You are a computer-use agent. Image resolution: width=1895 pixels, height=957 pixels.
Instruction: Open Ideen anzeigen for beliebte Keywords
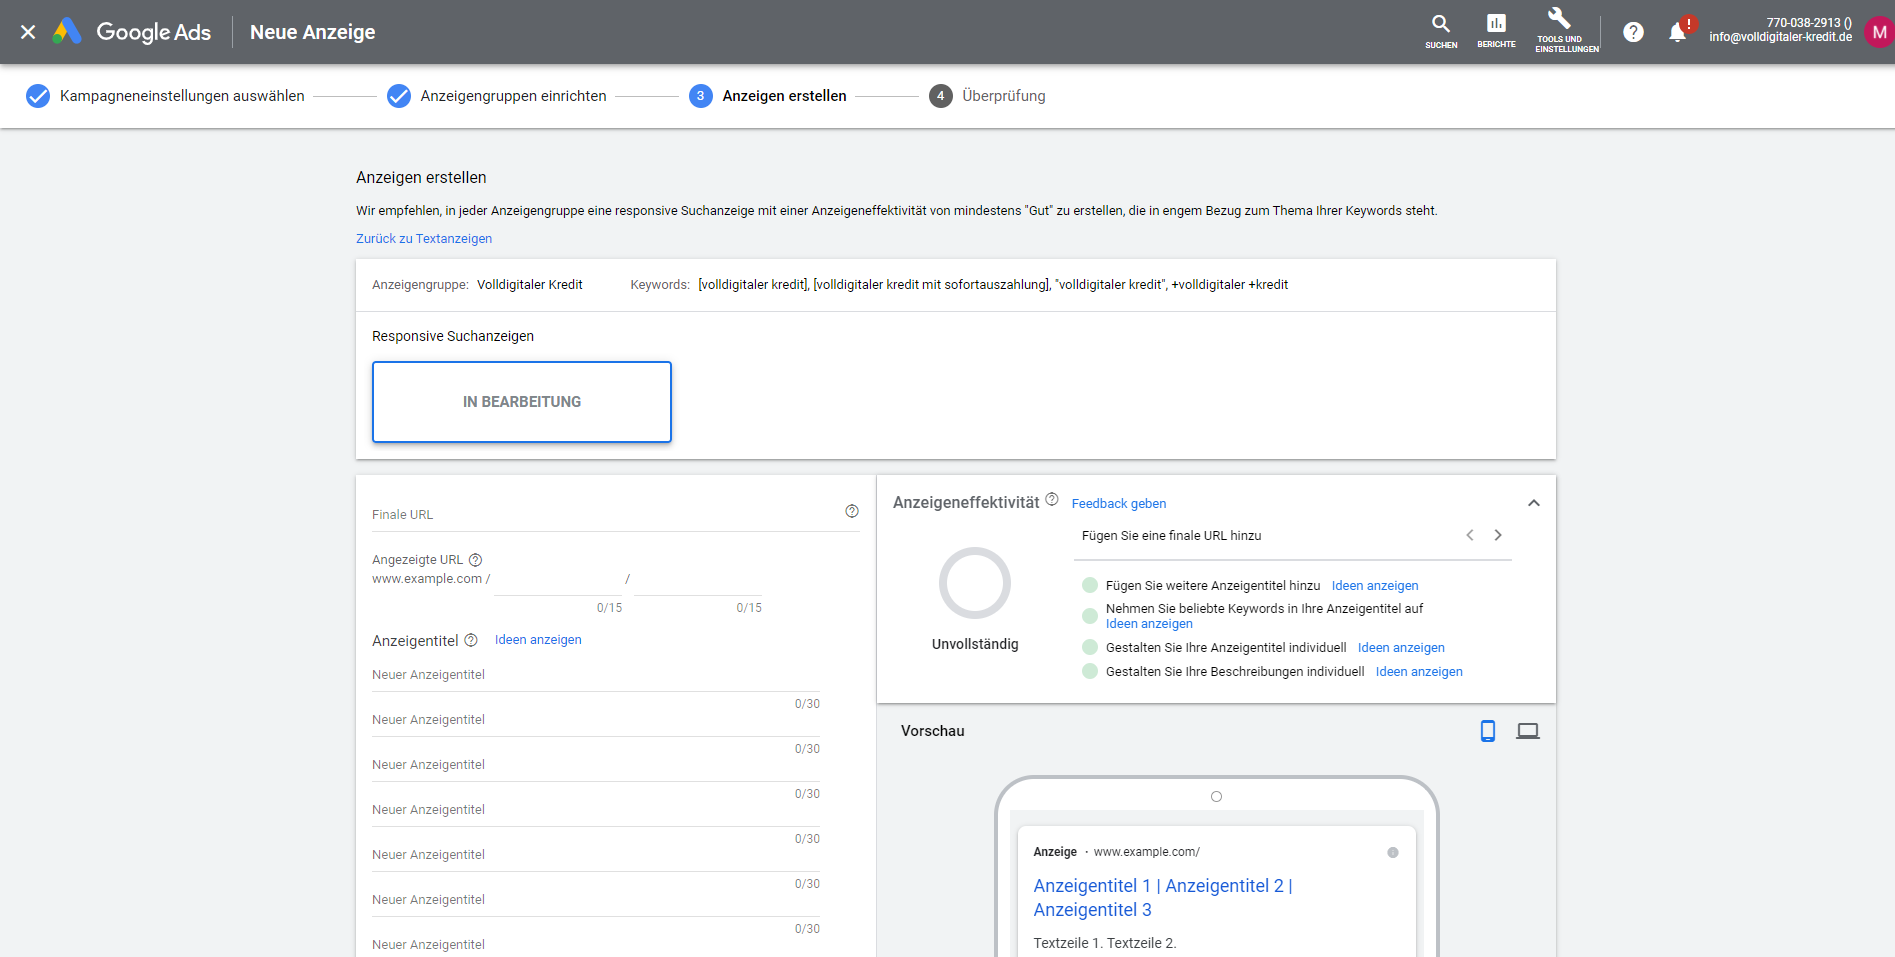[x=1149, y=624]
